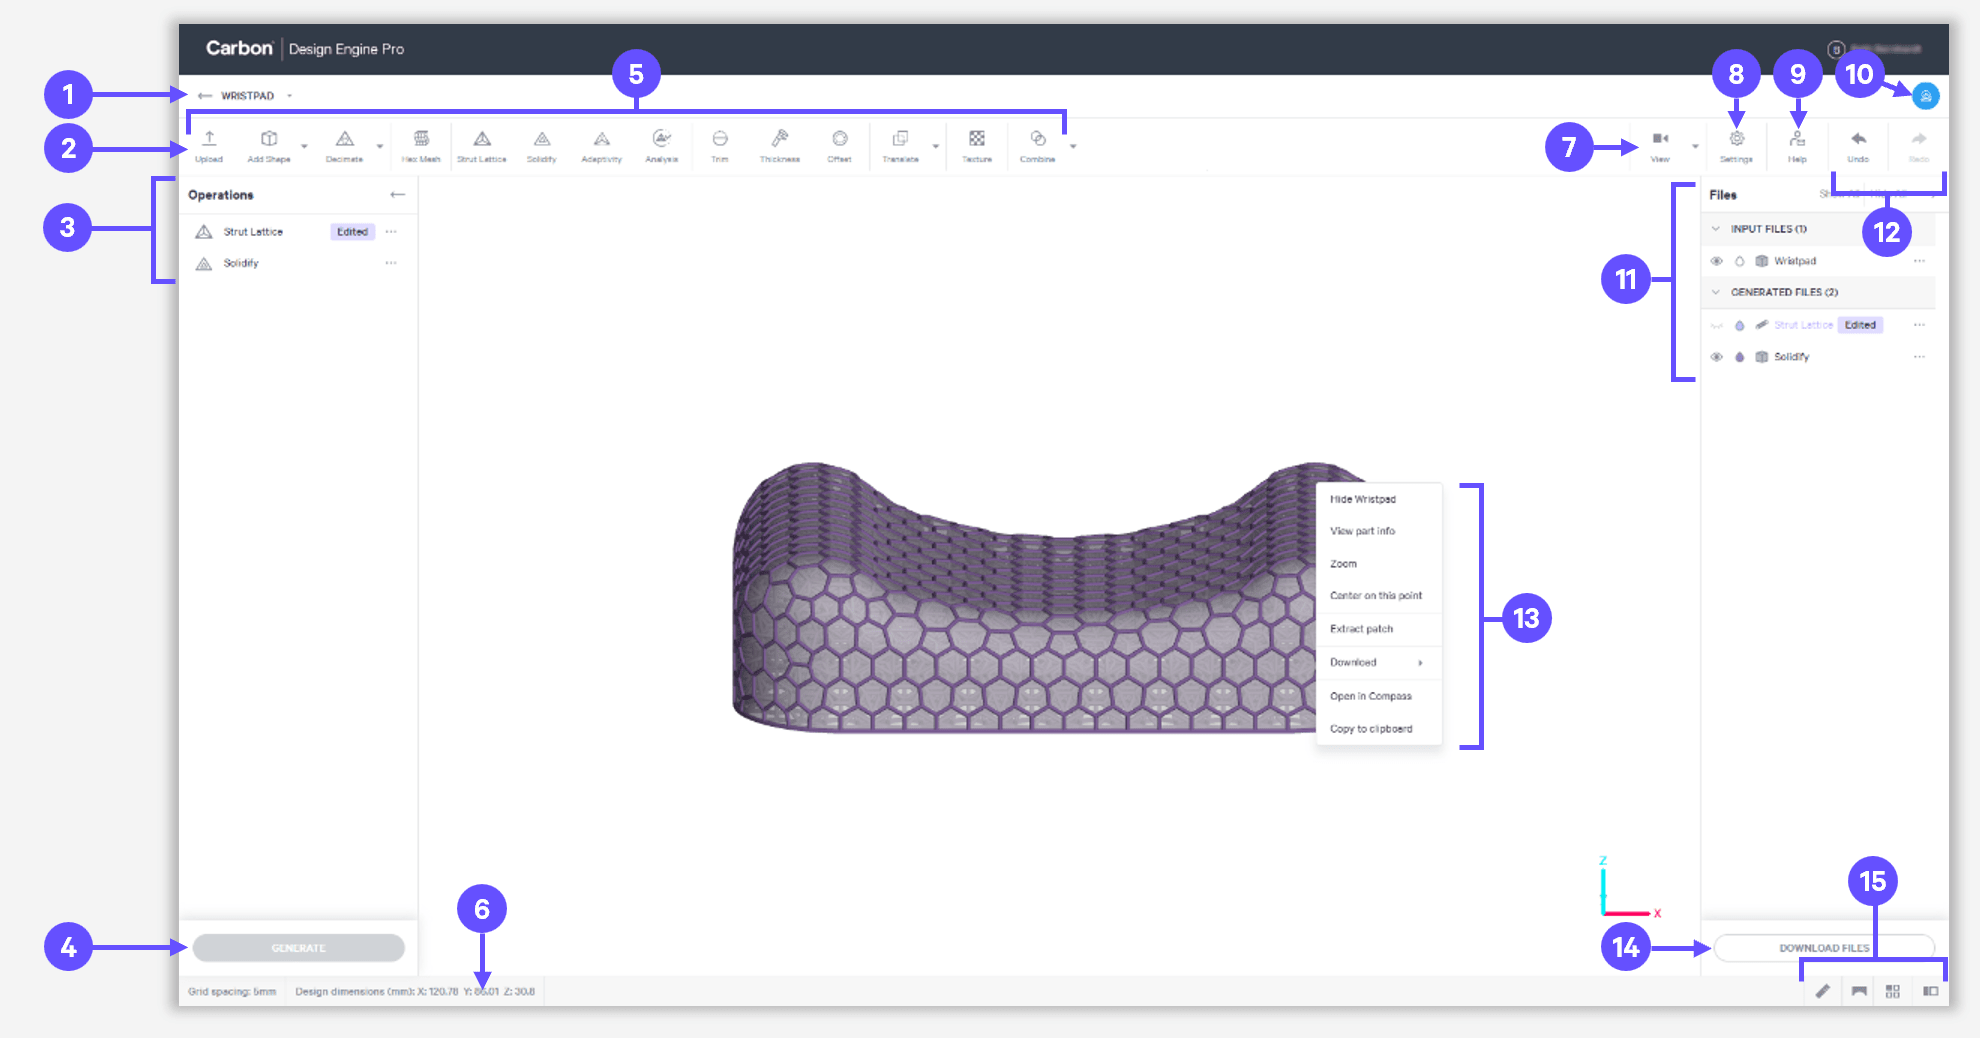
Task: Open the Help icon
Action: [x=1797, y=139]
